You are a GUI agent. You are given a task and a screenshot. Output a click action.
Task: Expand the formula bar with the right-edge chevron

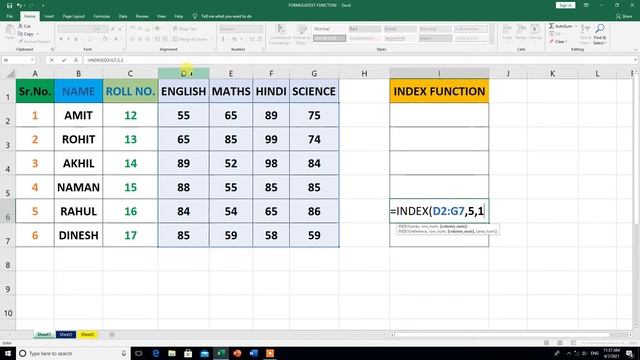636,60
